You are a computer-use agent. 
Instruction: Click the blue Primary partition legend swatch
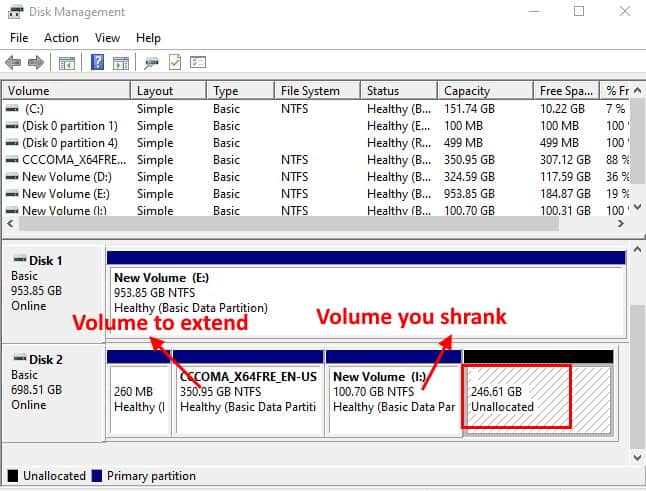(97, 476)
